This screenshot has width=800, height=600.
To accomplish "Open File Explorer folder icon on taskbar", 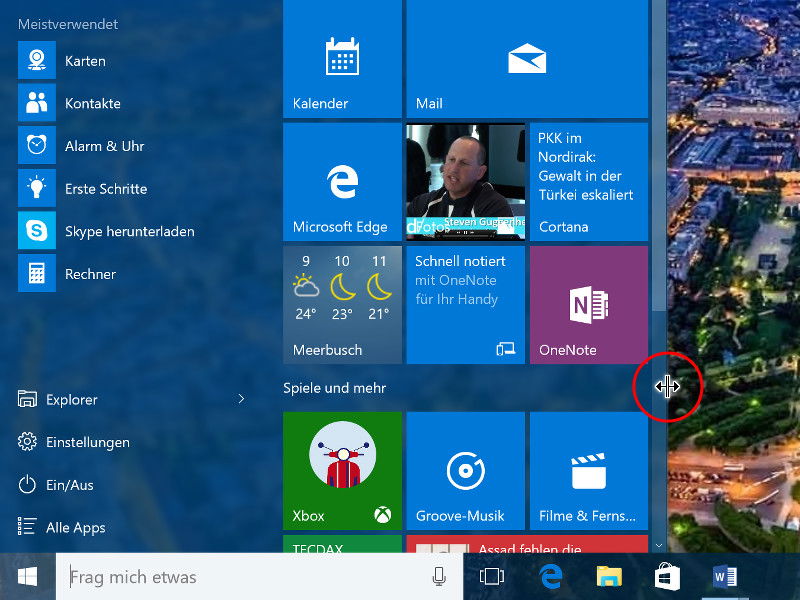I will (x=609, y=577).
